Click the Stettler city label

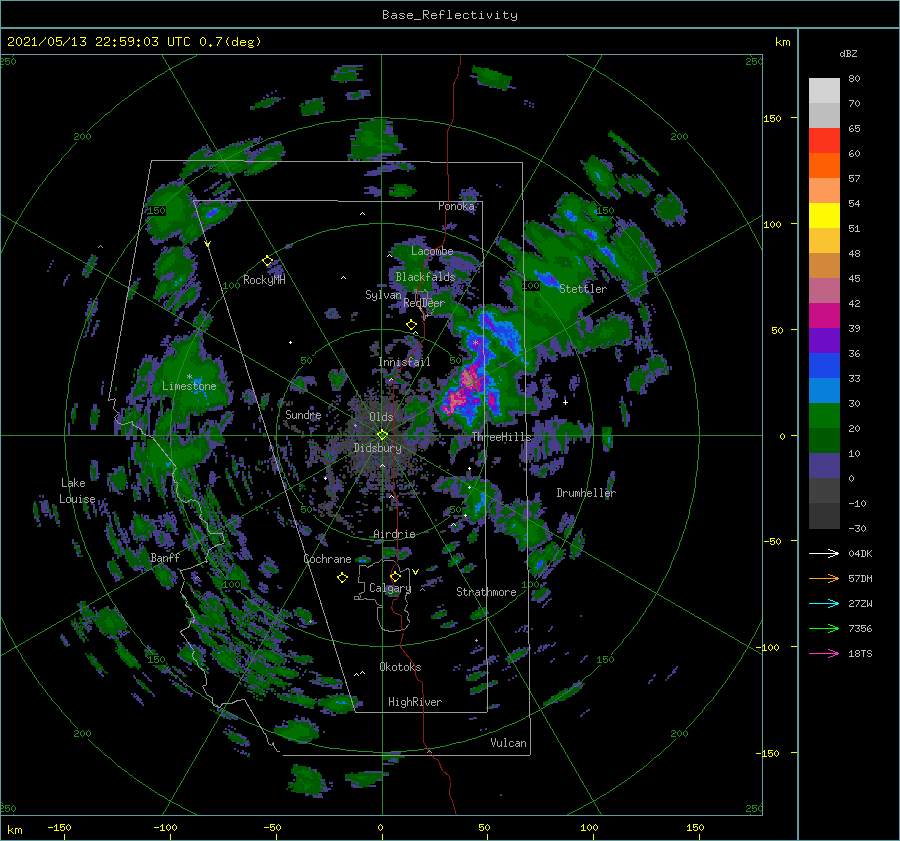[x=583, y=289]
